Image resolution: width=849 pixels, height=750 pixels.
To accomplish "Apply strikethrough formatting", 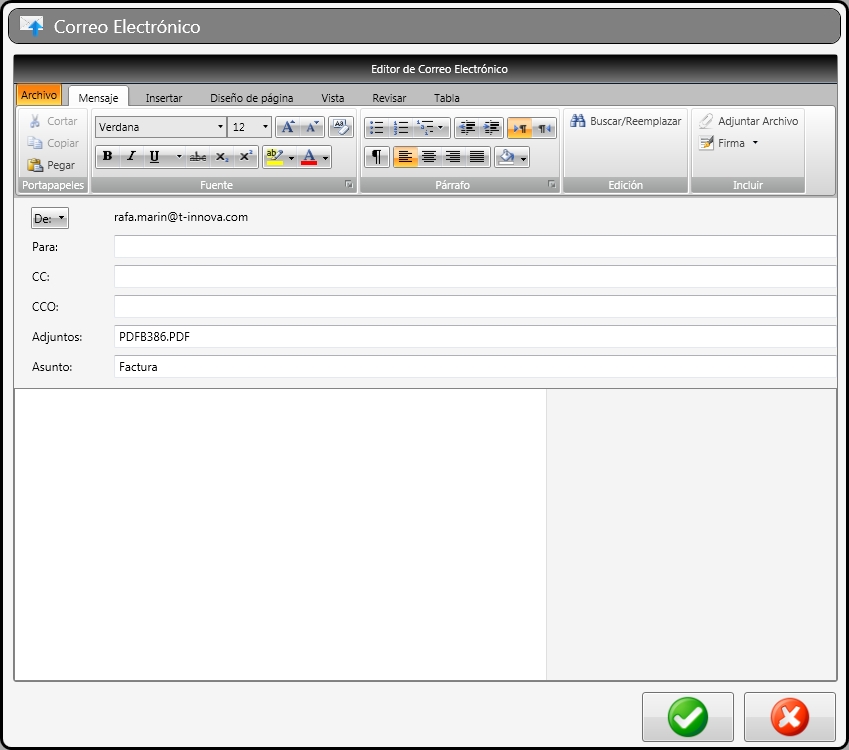I will 198,157.
